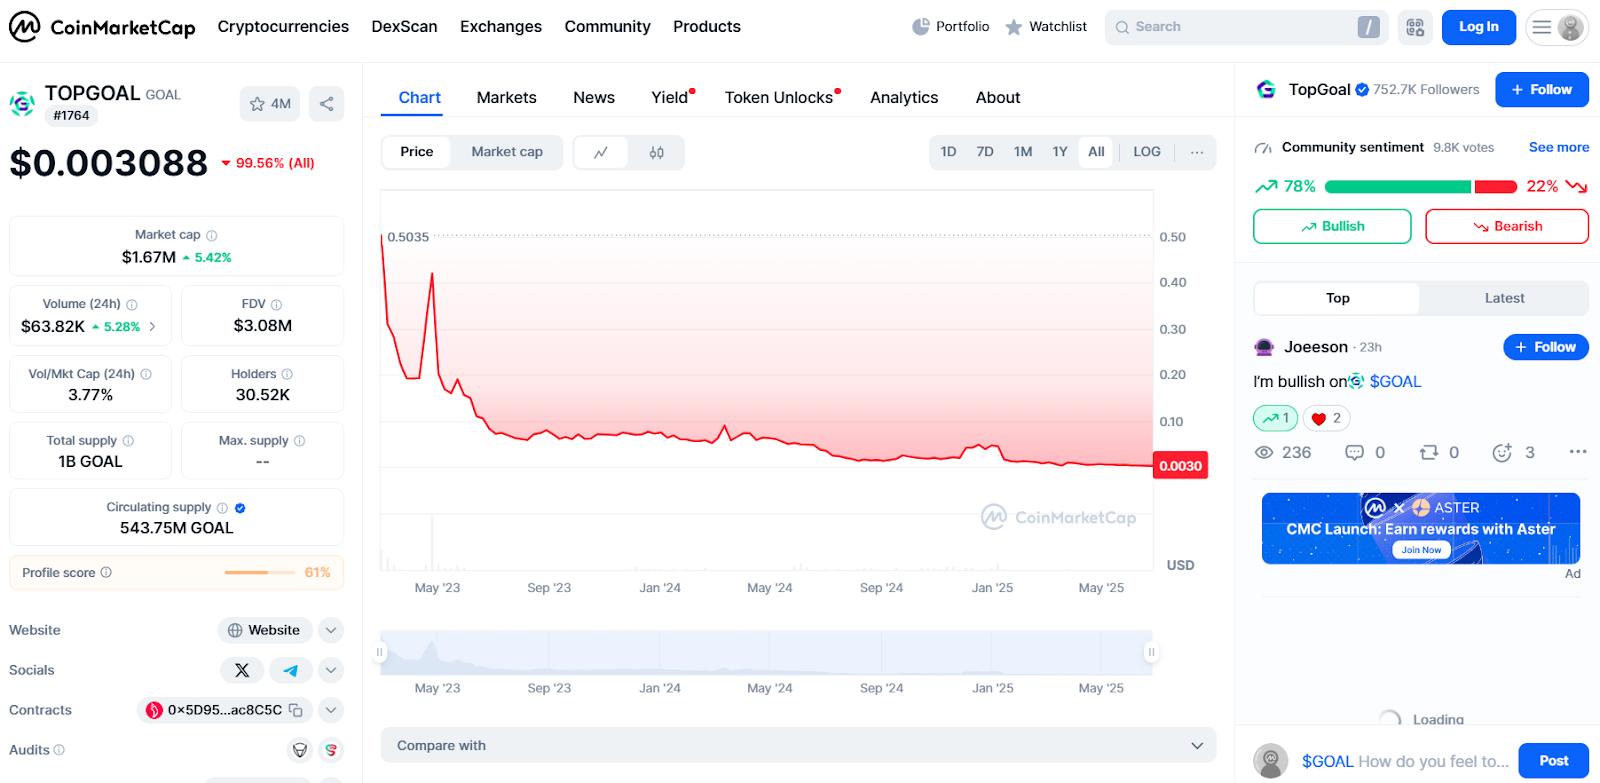Open the first audit shield icon
The height and width of the screenshot is (783, 1600).
click(x=299, y=750)
